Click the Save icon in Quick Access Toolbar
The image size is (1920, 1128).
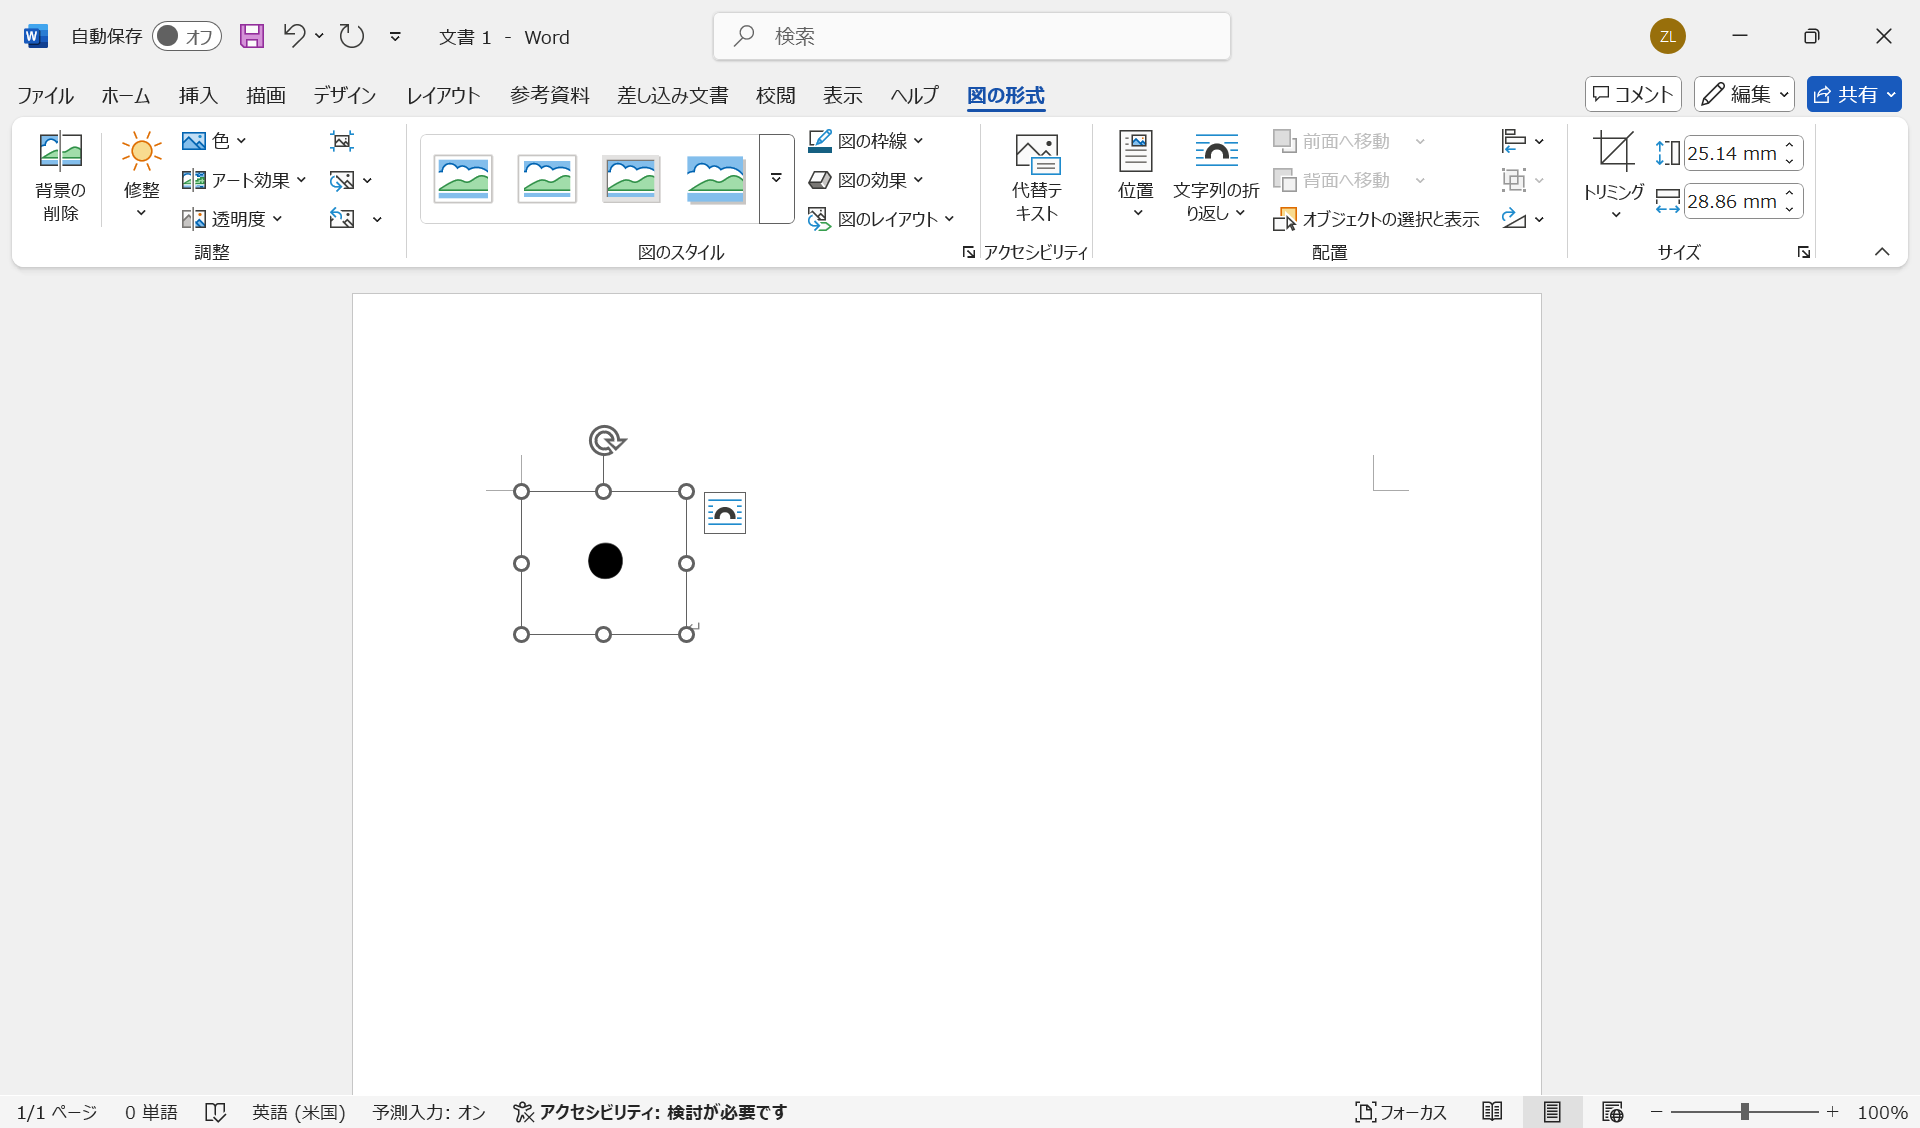(x=251, y=36)
